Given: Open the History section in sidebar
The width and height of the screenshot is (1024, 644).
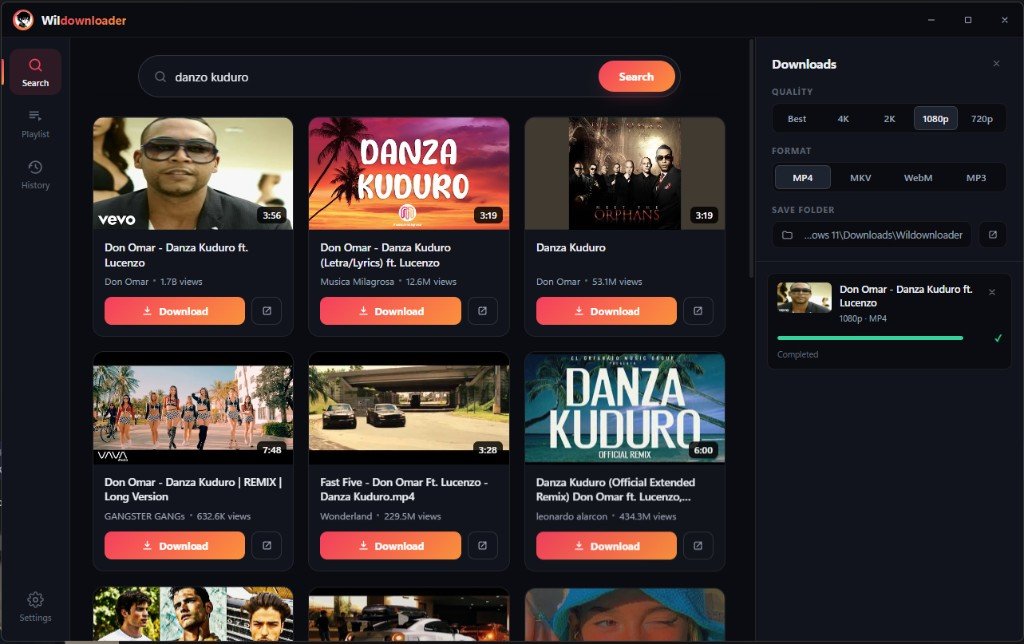Looking at the screenshot, I should click(35, 175).
